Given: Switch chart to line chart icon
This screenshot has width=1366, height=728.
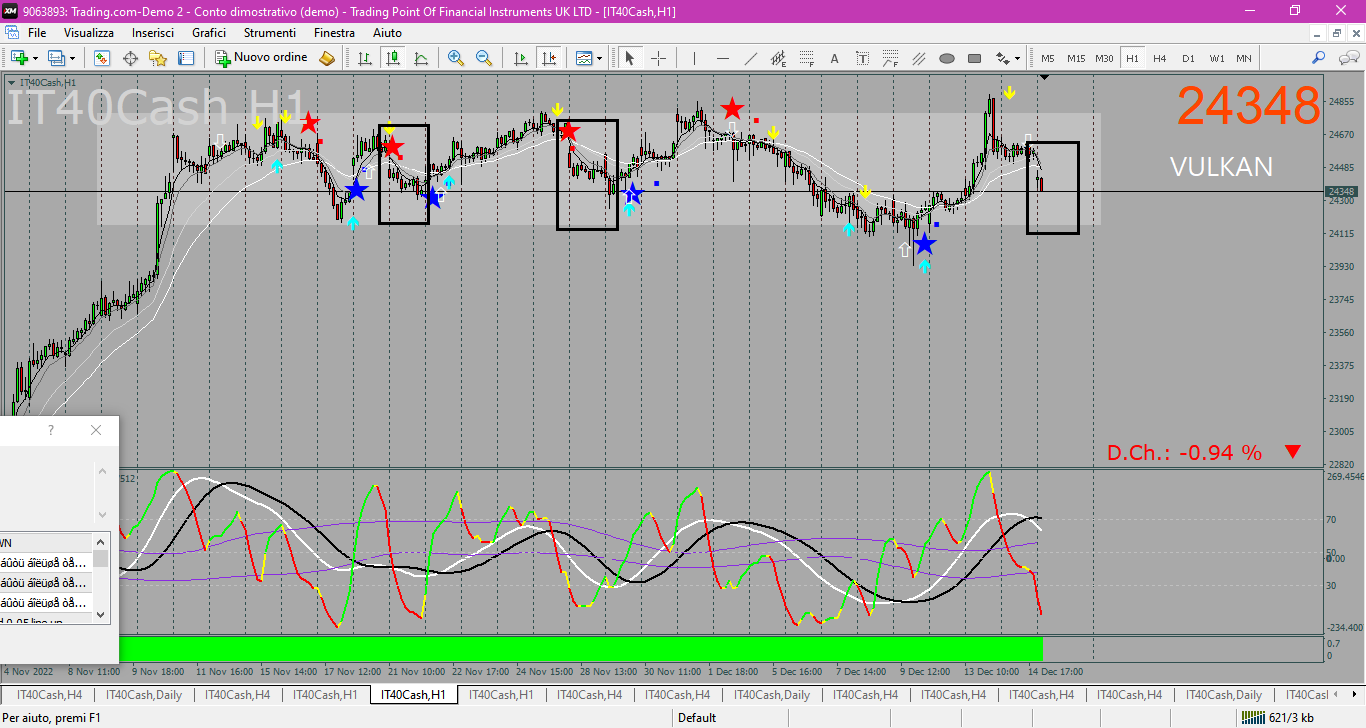Looking at the screenshot, I should pos(422,58).
